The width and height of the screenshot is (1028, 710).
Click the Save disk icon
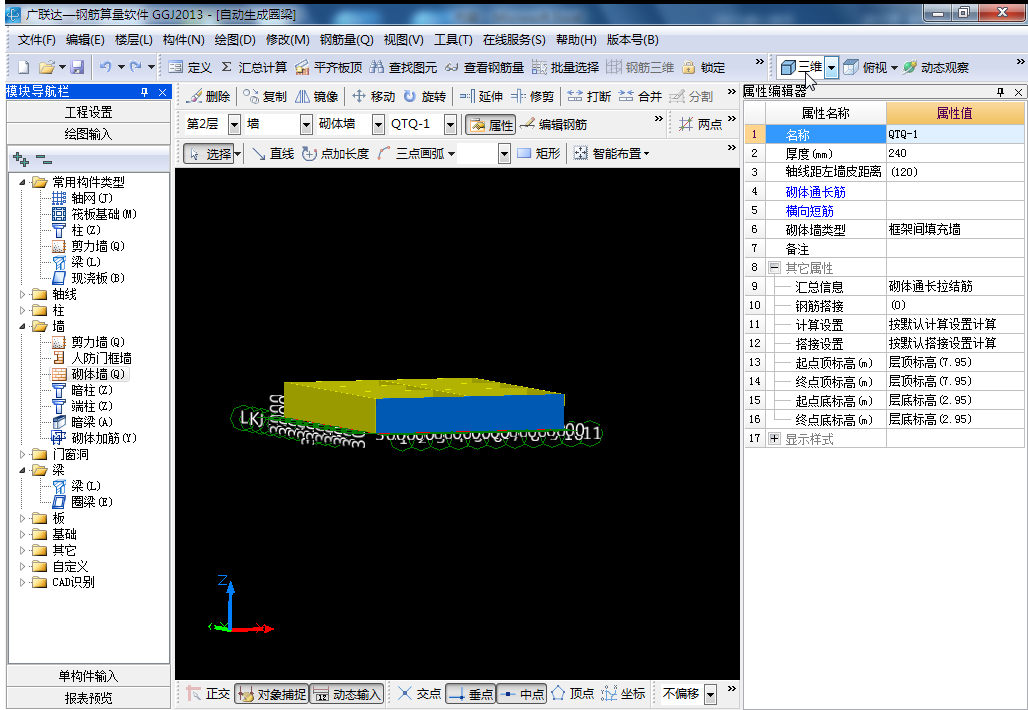[x=77, y=67]
